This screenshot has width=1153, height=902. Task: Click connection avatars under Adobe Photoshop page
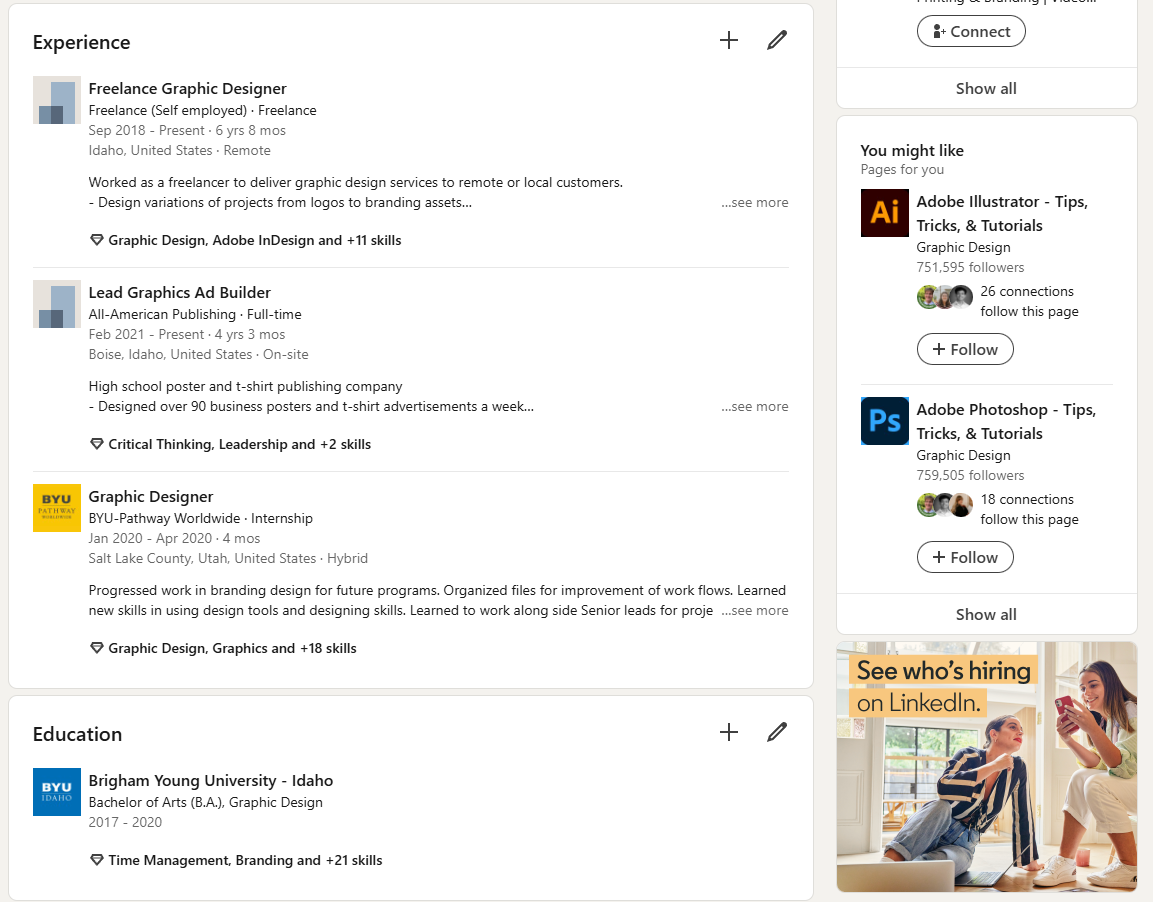[945, 505]
